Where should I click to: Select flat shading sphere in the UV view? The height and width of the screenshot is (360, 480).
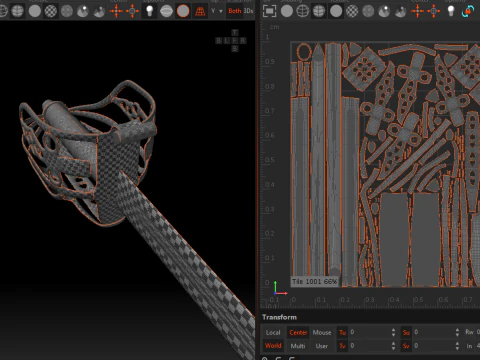(287, 11)
